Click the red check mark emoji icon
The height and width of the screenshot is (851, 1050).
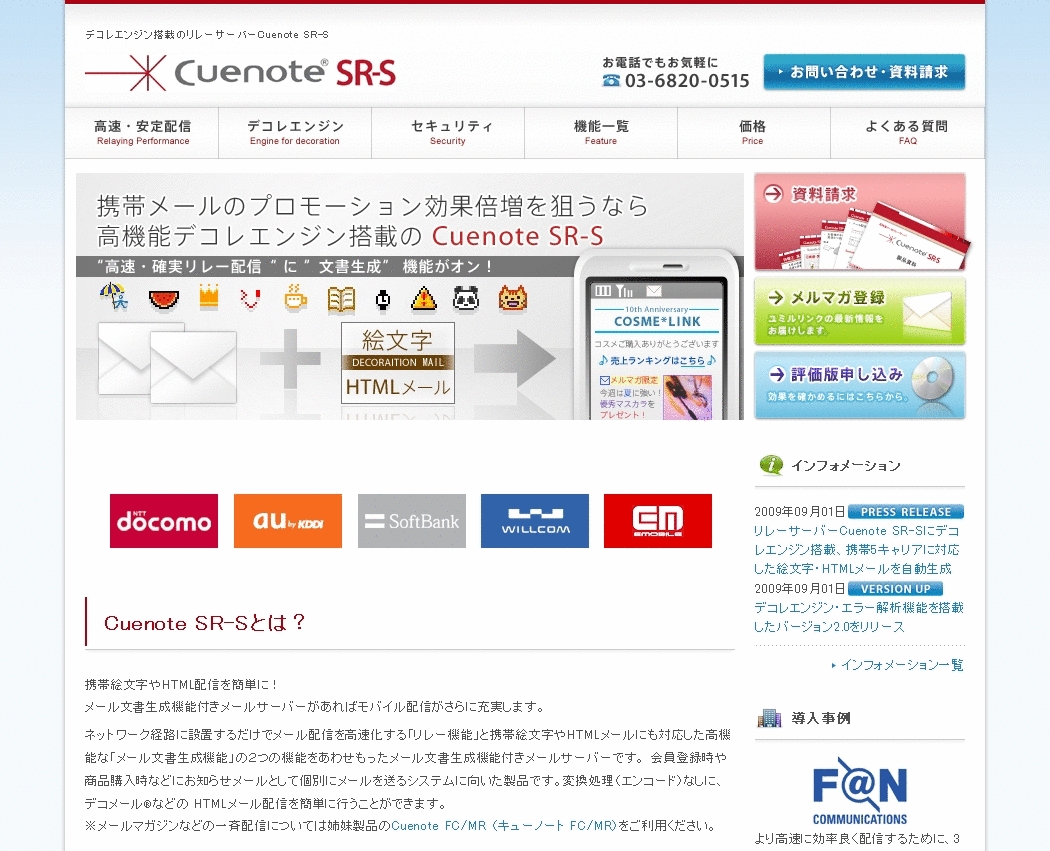250,299
